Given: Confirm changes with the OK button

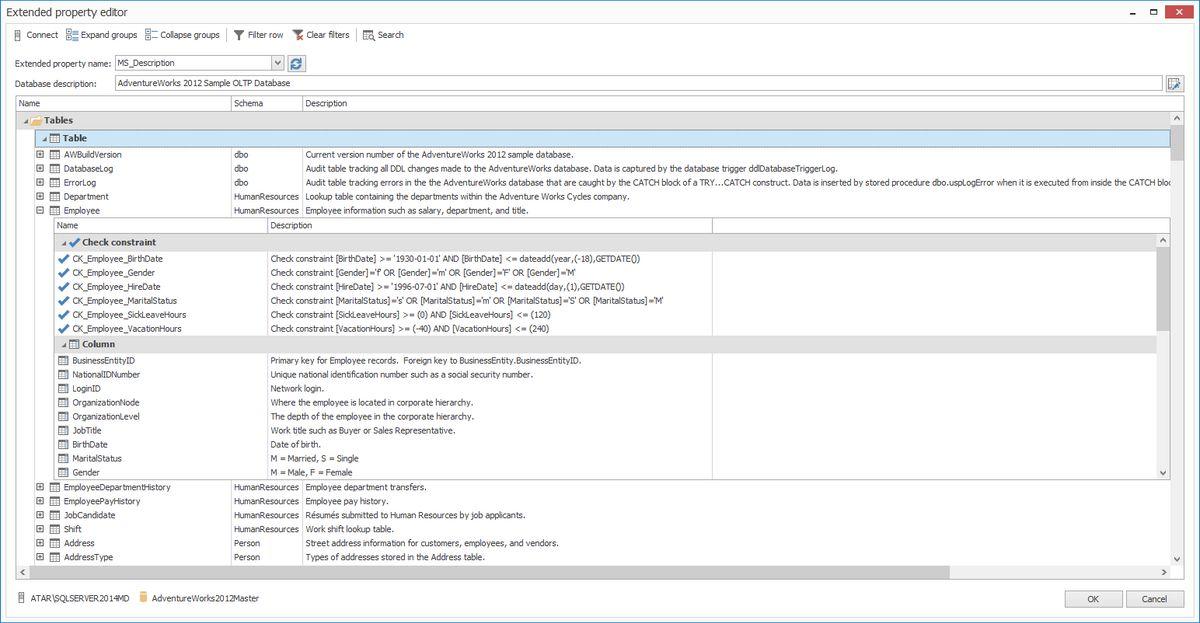Looking at the screenshot, I should click(x=1092, y=599).
